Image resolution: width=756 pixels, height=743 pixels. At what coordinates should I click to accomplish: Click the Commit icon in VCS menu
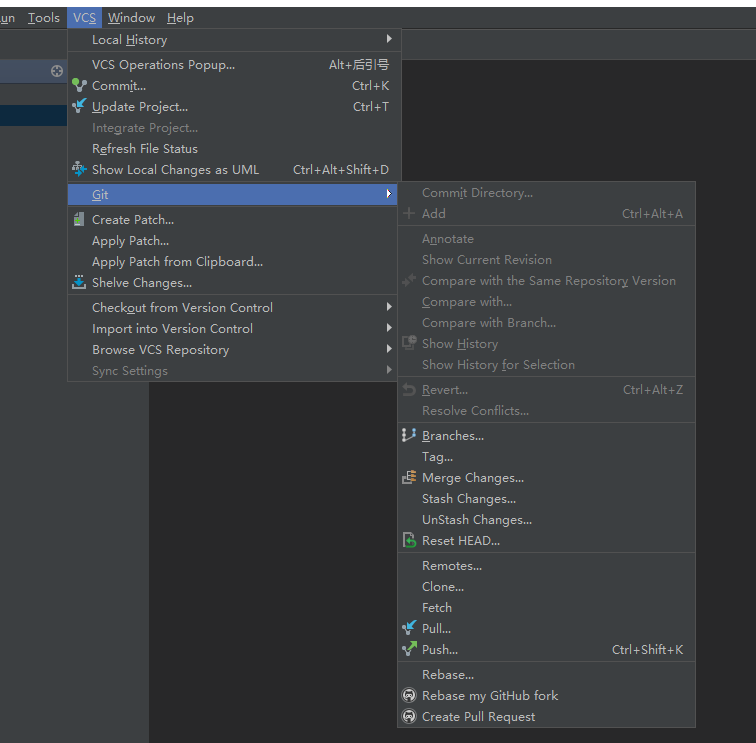[x=79, y=85]
